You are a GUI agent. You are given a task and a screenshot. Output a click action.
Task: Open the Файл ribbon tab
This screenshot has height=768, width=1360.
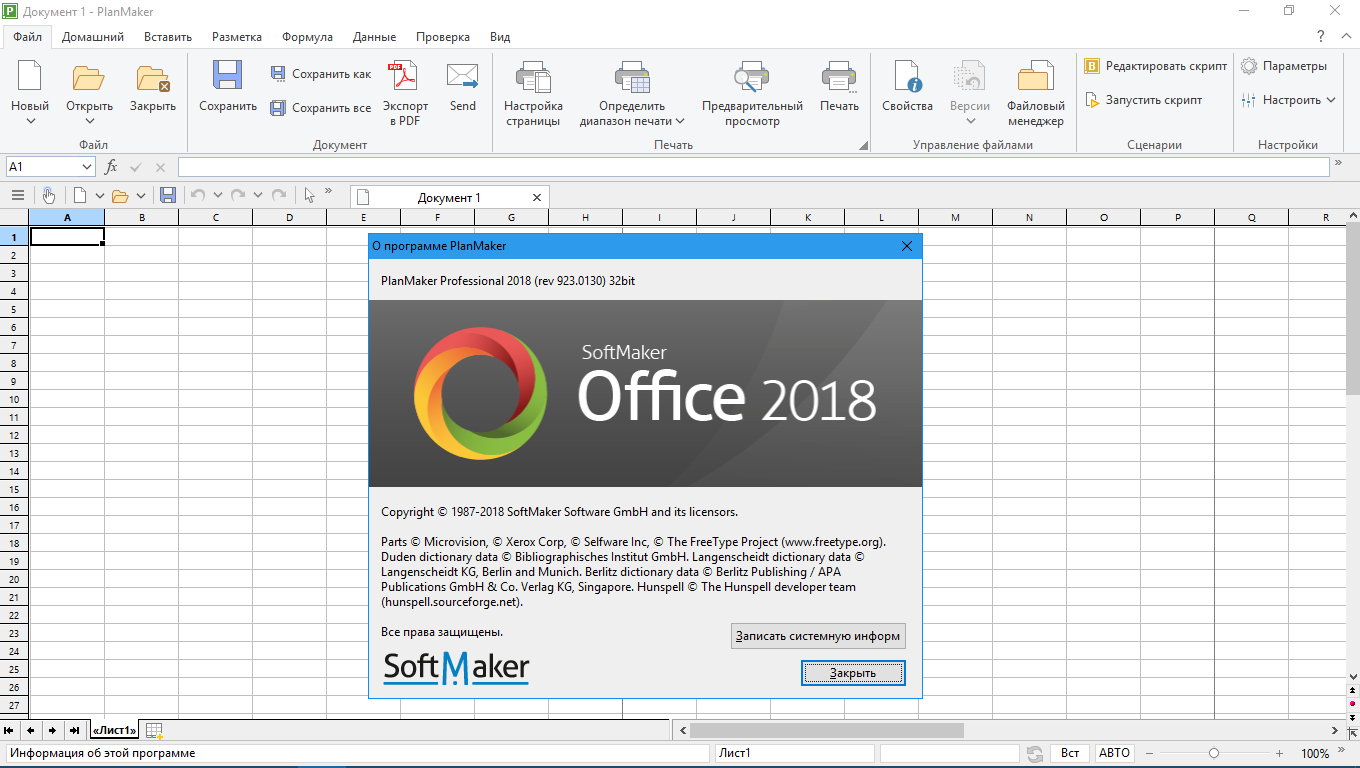click(x=27, y=37)
